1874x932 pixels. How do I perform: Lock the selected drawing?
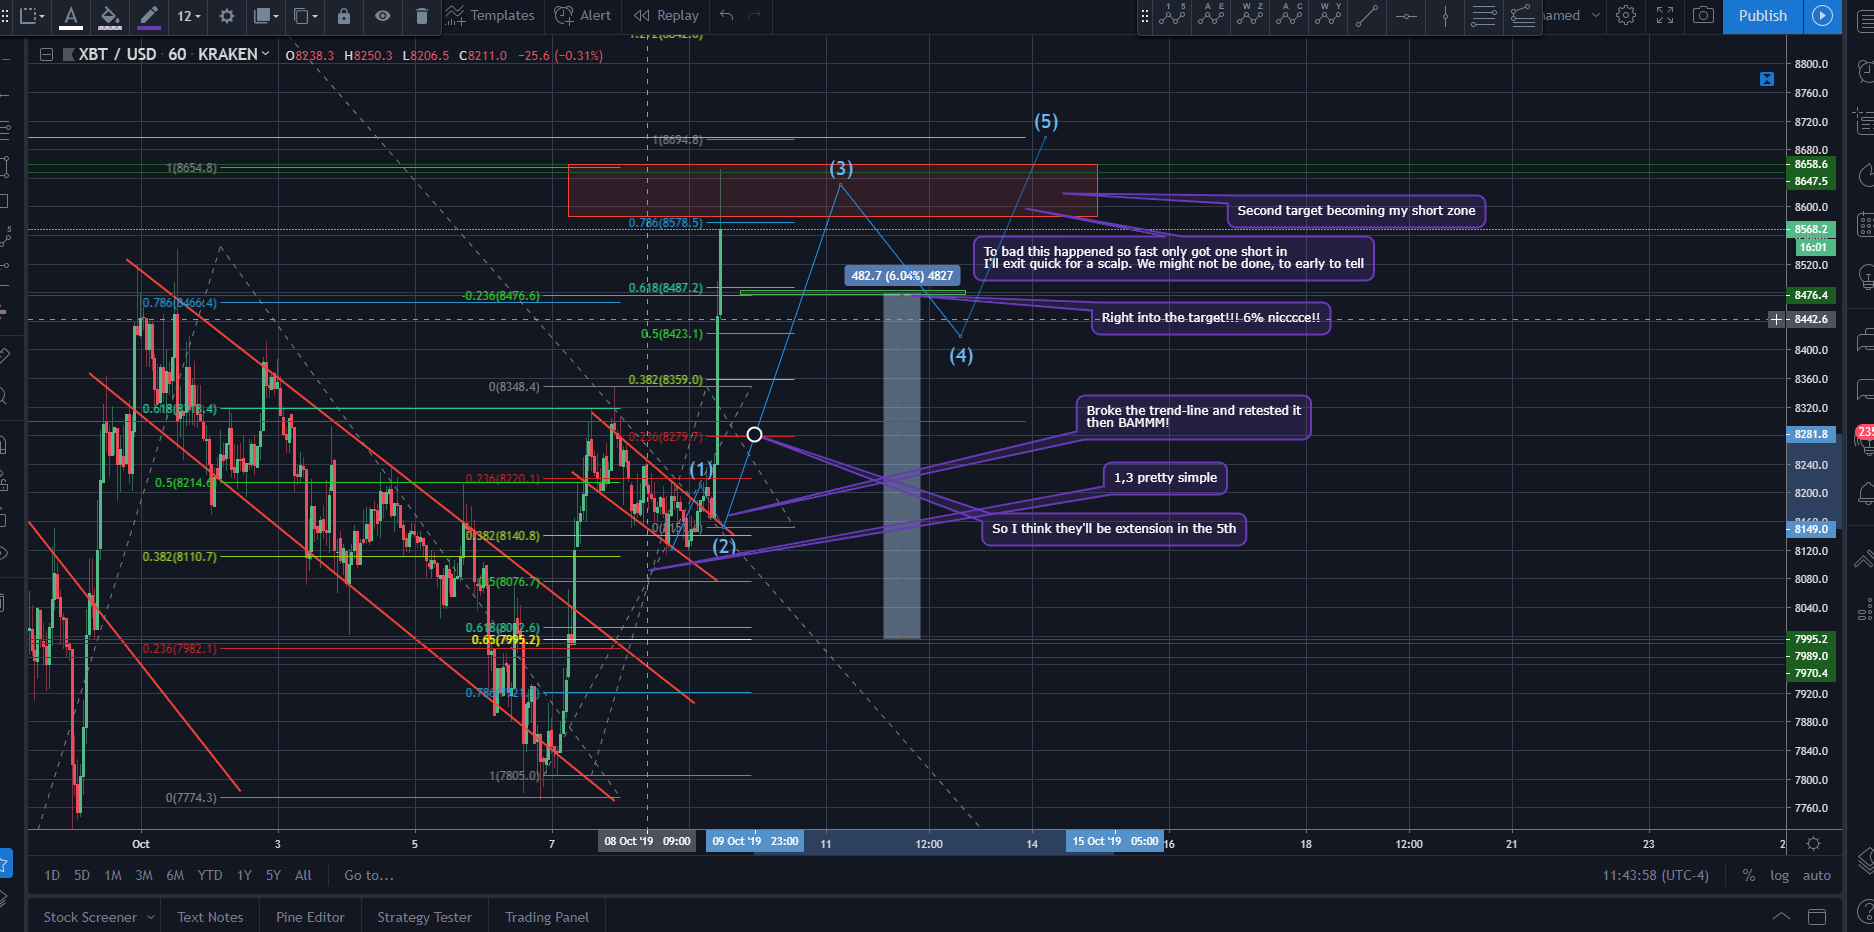[344, 16]
